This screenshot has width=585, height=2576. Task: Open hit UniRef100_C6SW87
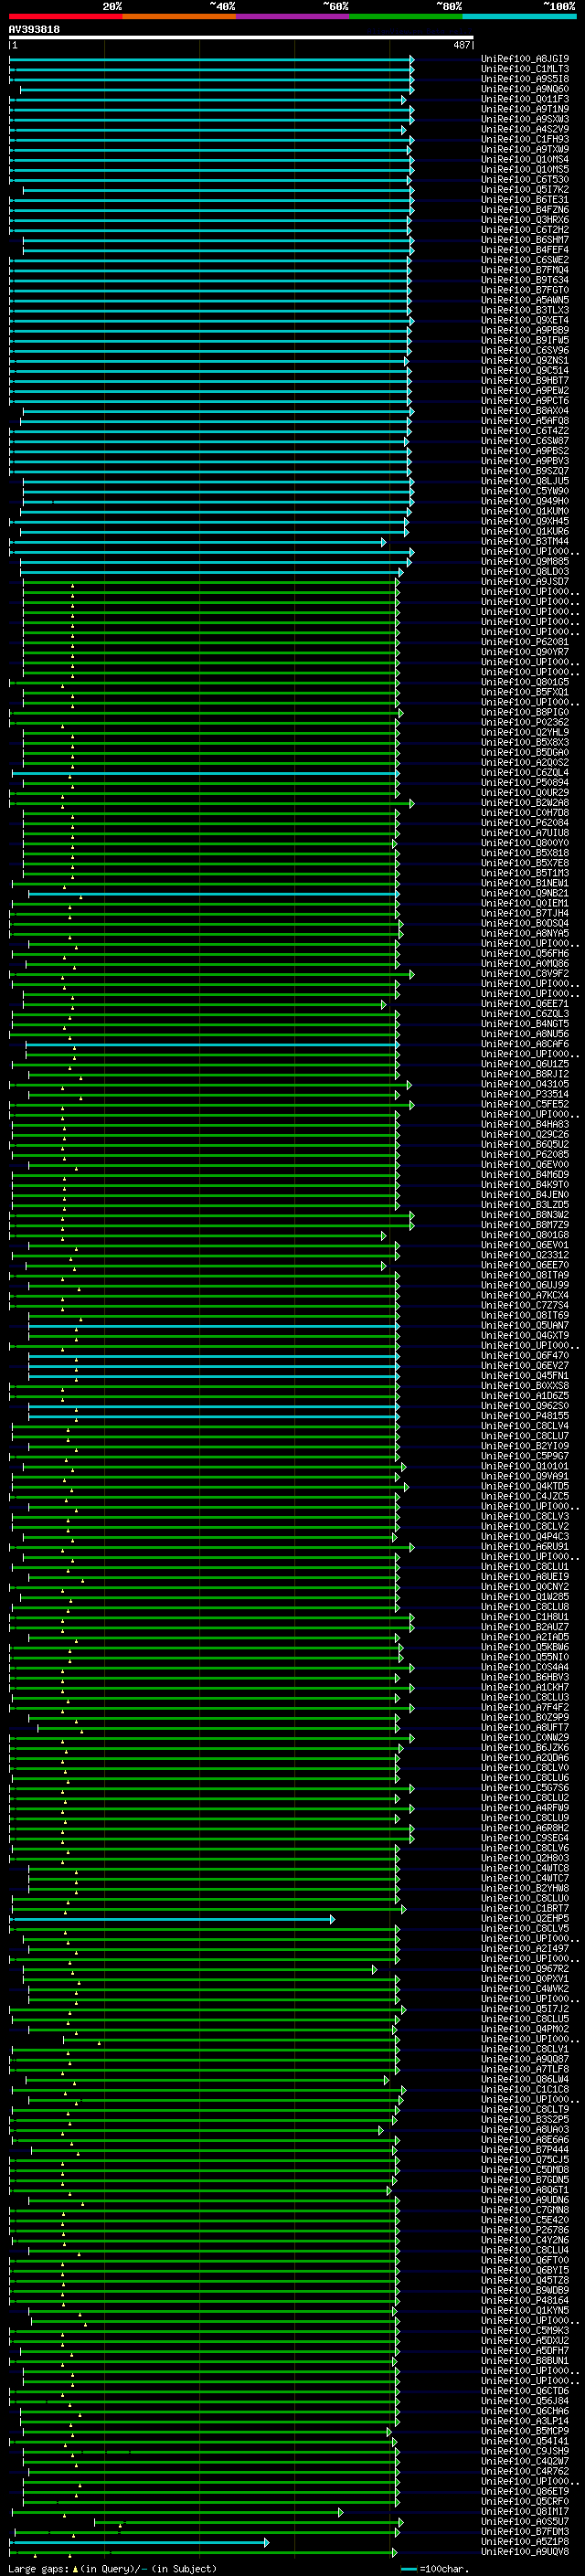click(525, 442)
